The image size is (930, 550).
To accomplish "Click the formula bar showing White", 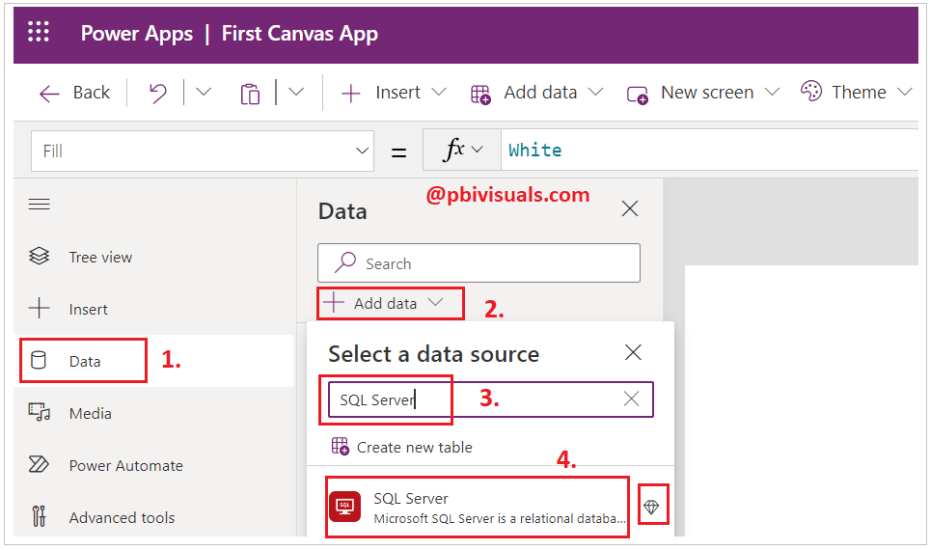I will tap(709, 150).
